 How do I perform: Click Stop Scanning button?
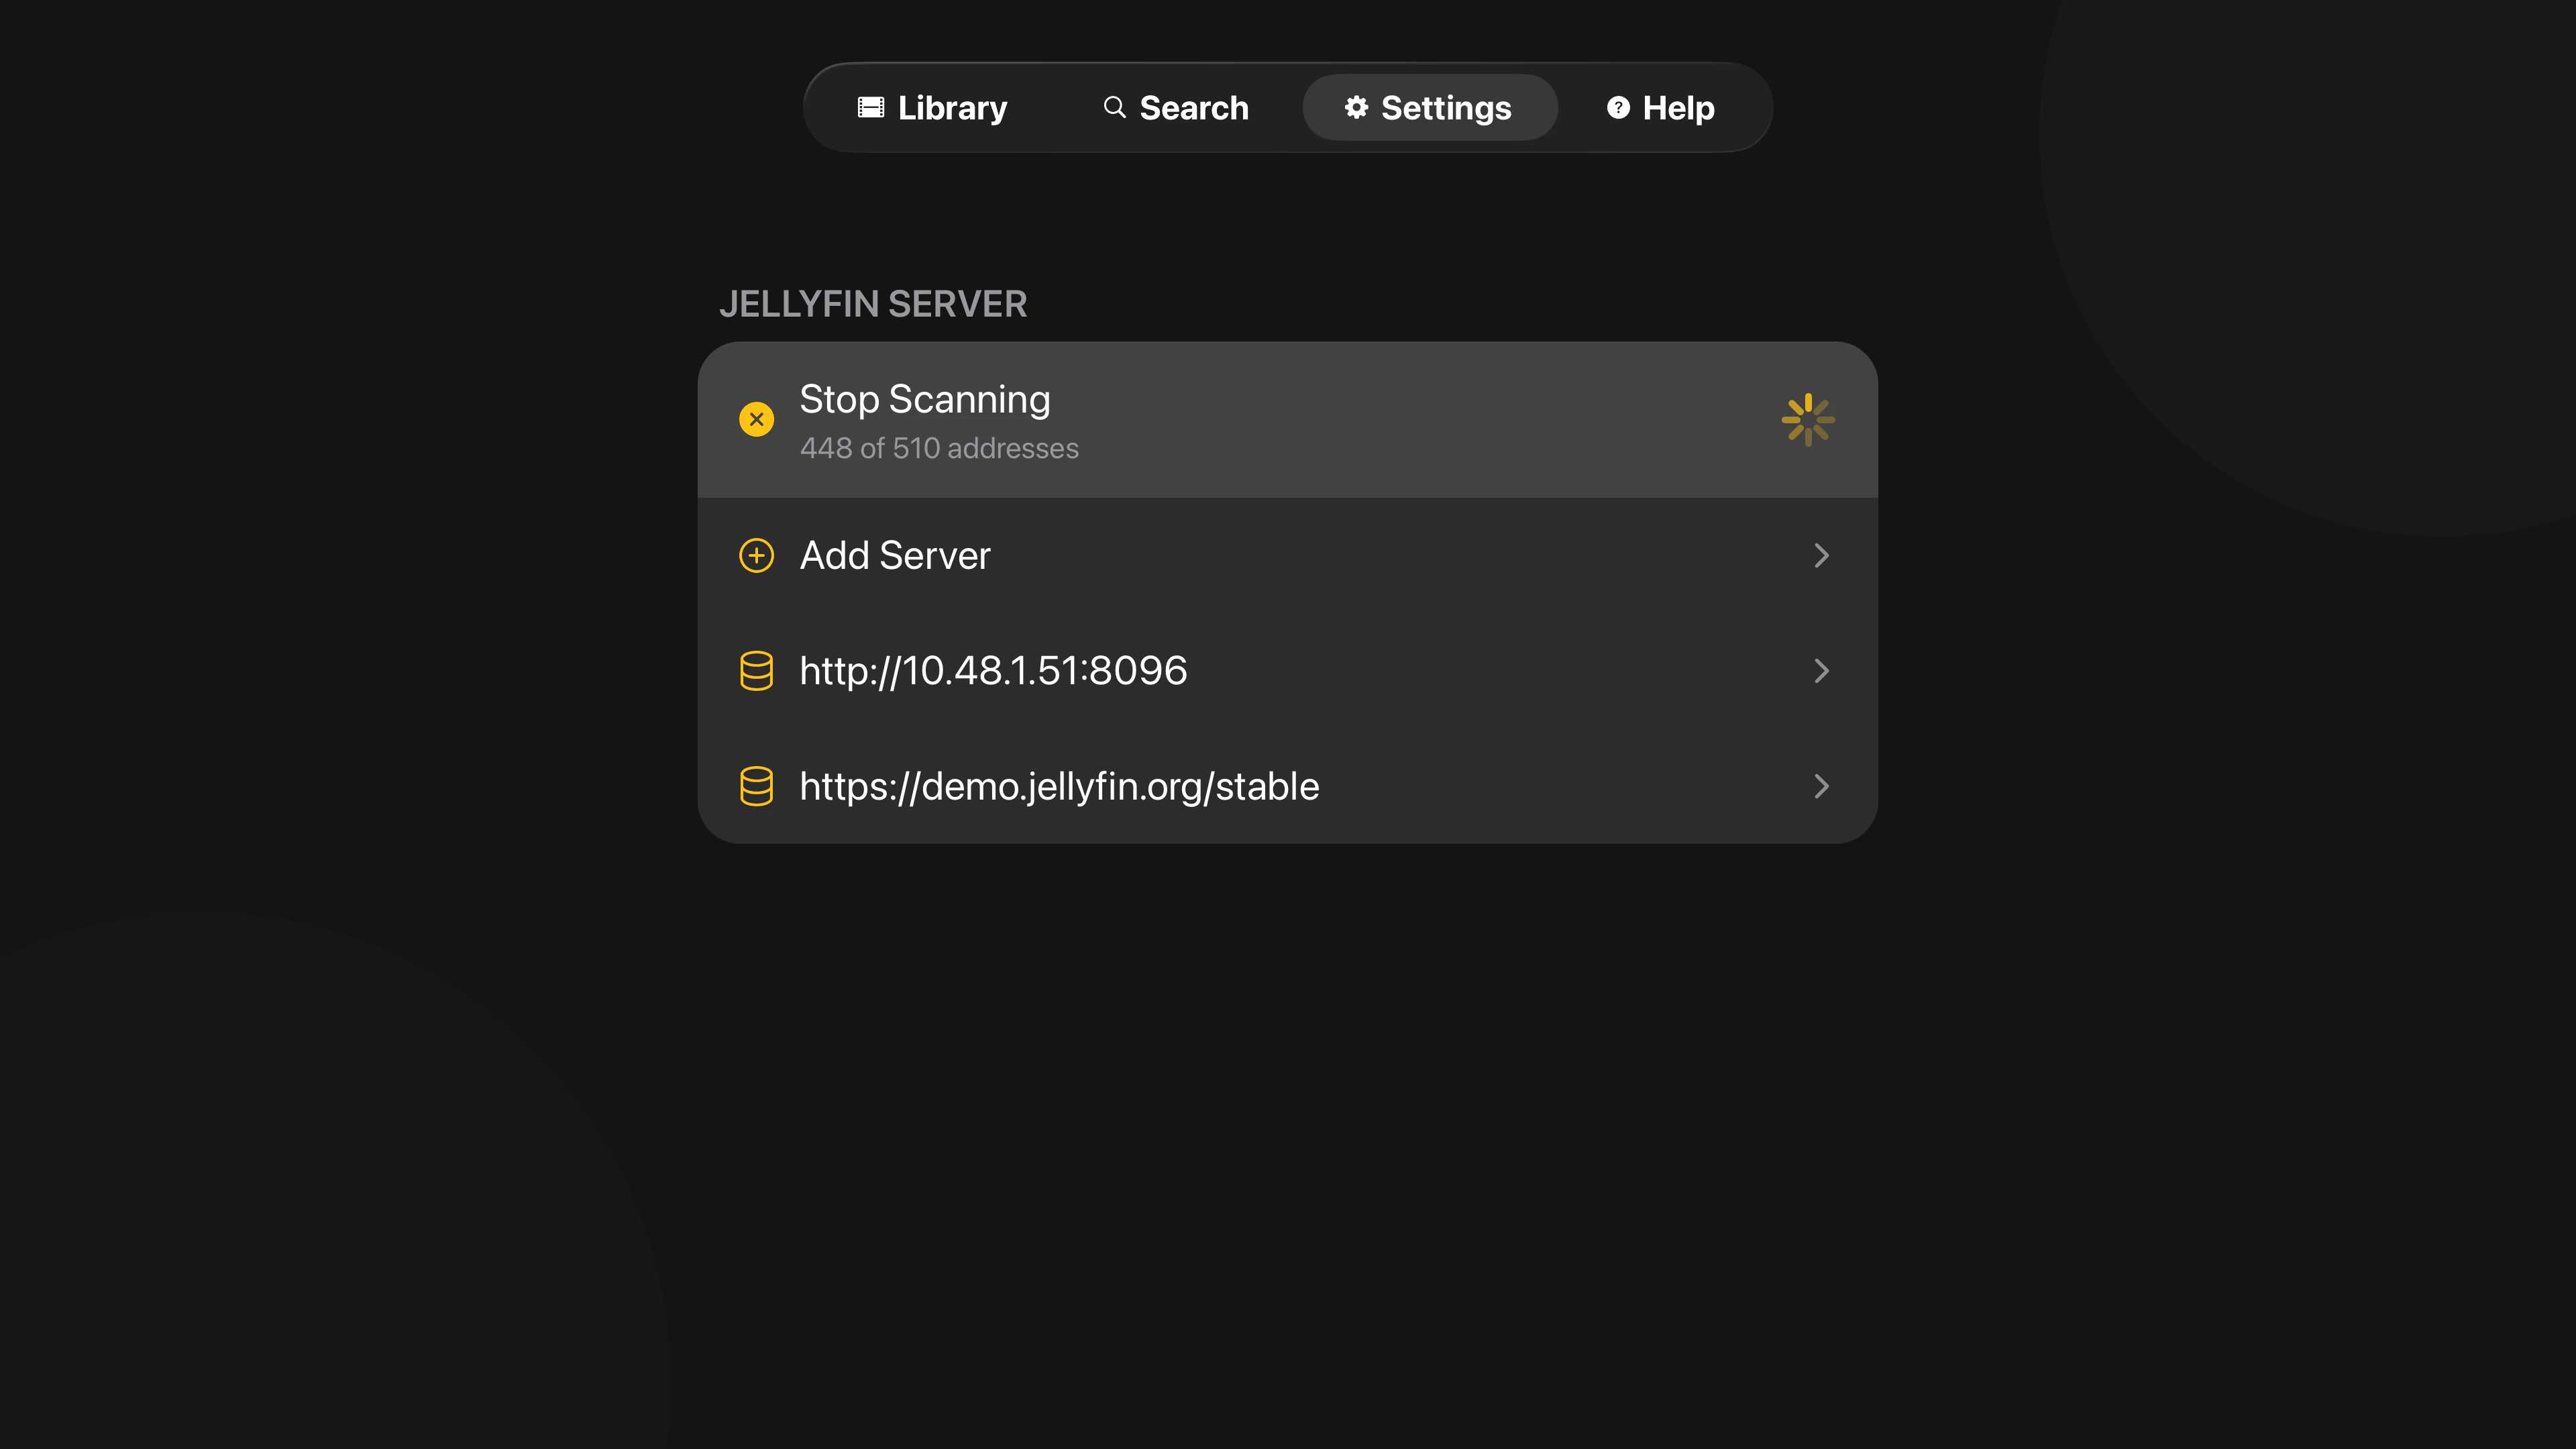[x=1287, y=420]
